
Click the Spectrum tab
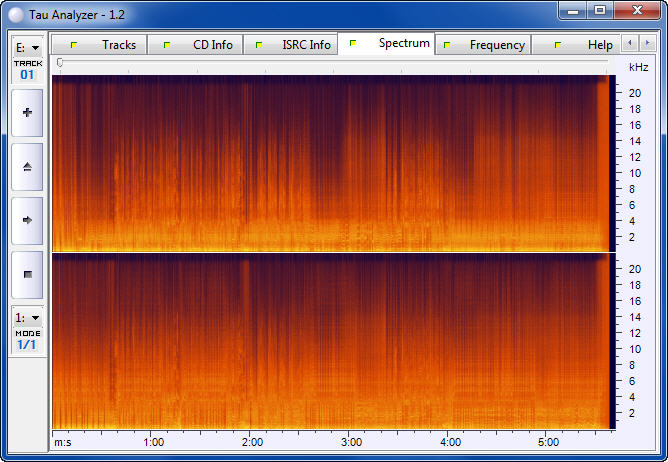coord(403,43)
